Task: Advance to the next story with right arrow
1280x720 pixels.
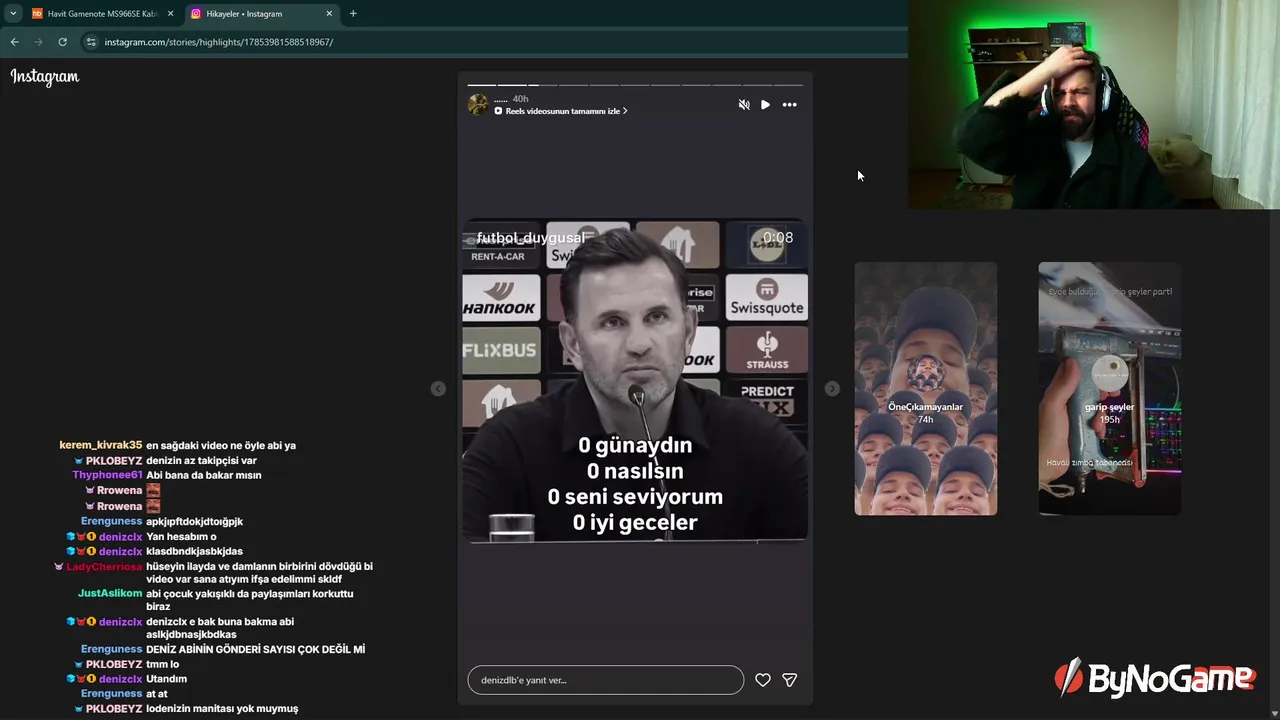Action: (x=832, y=388)
